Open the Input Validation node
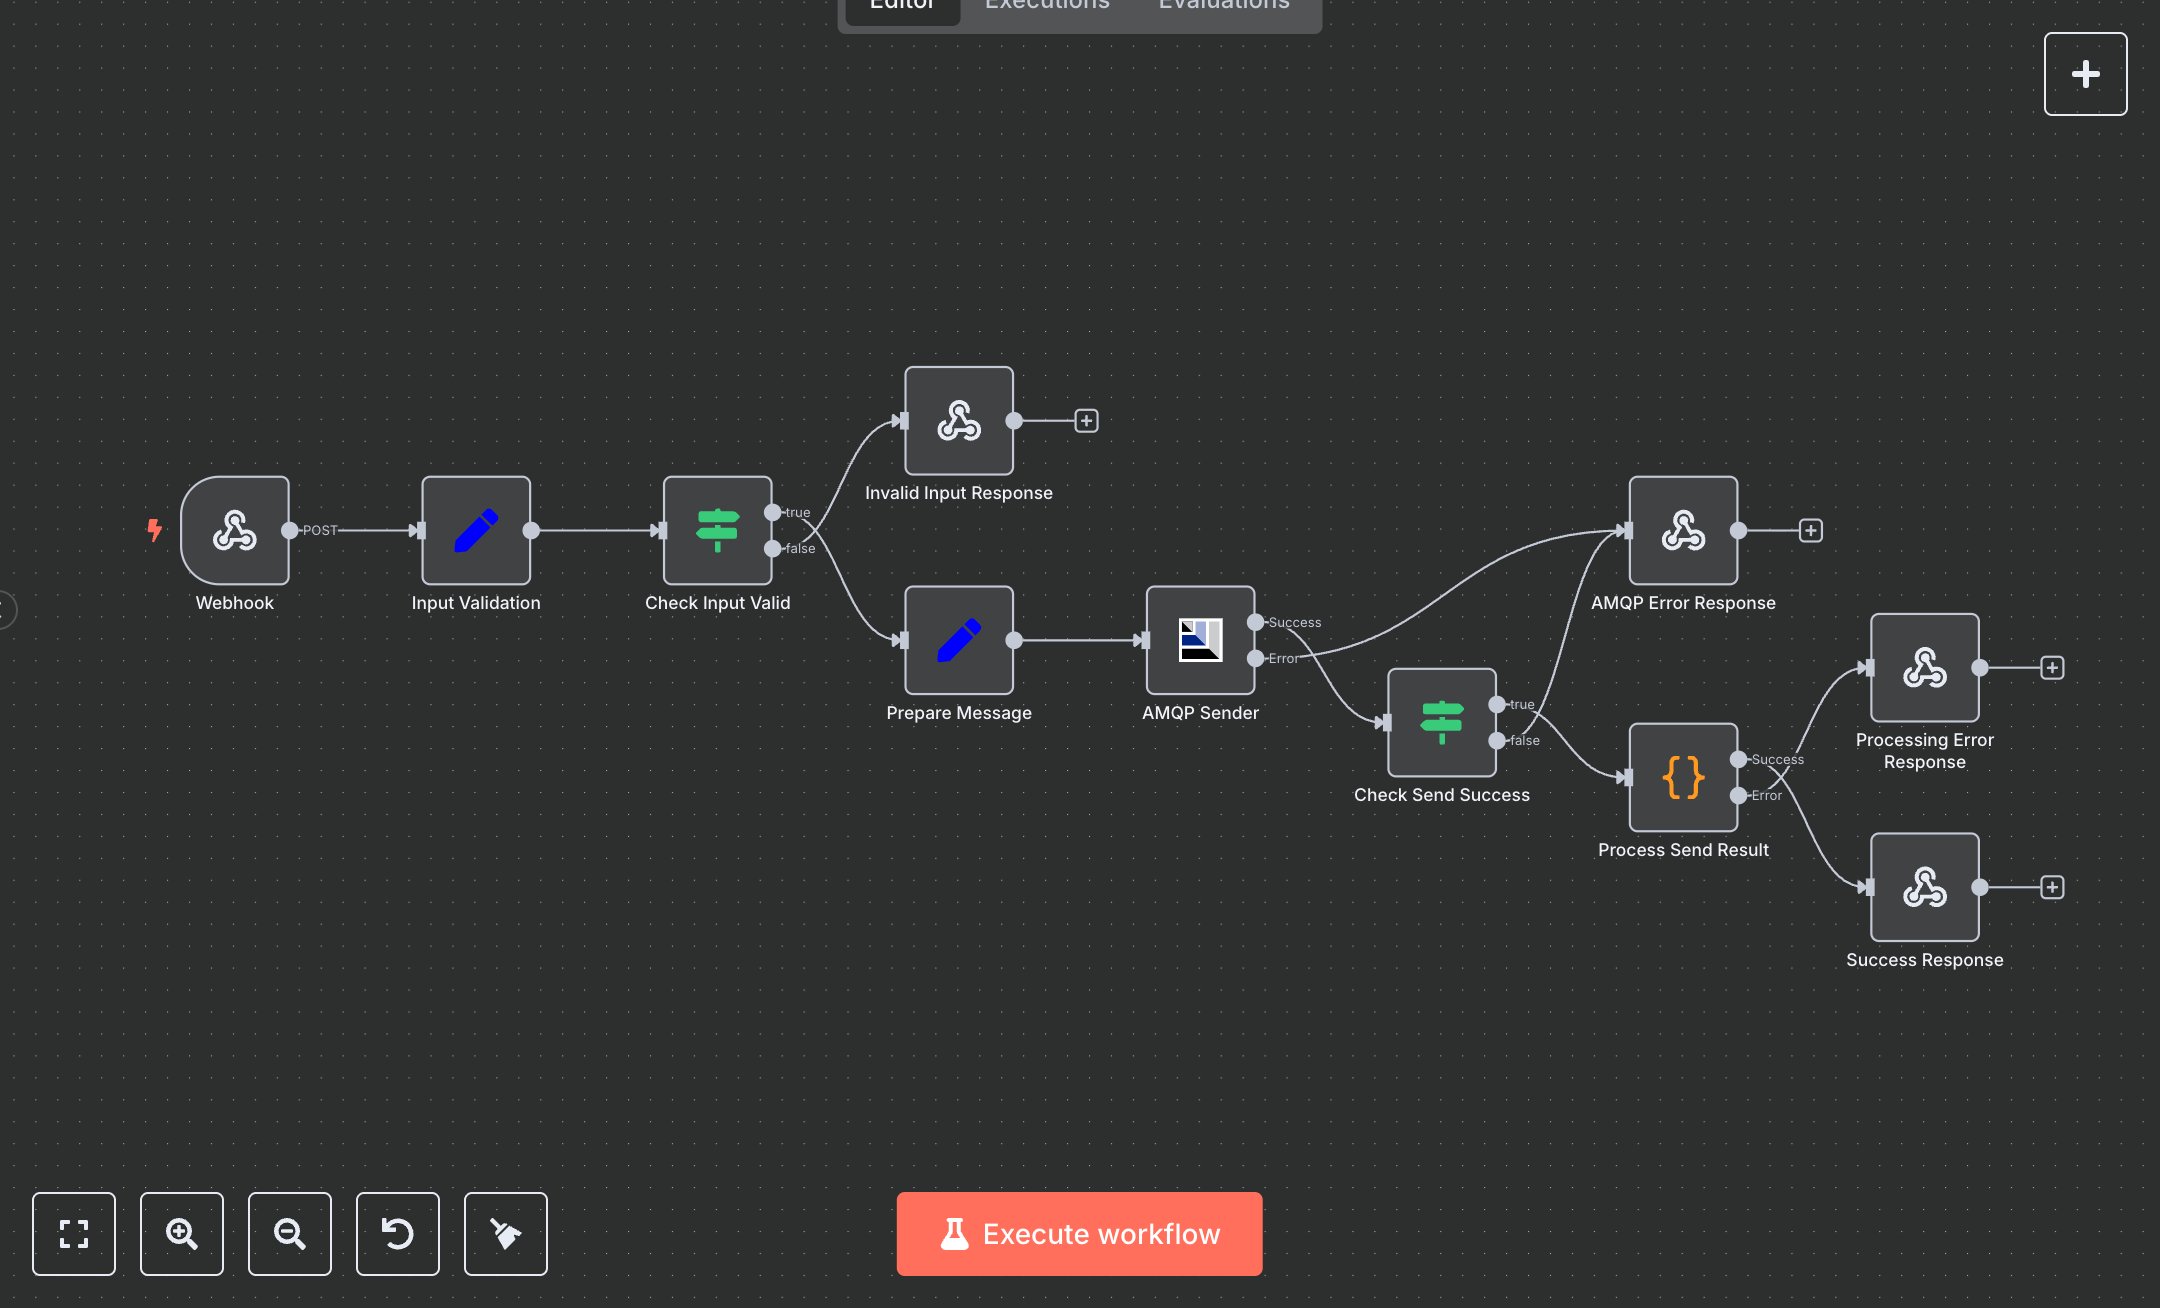 coord(476,530)
